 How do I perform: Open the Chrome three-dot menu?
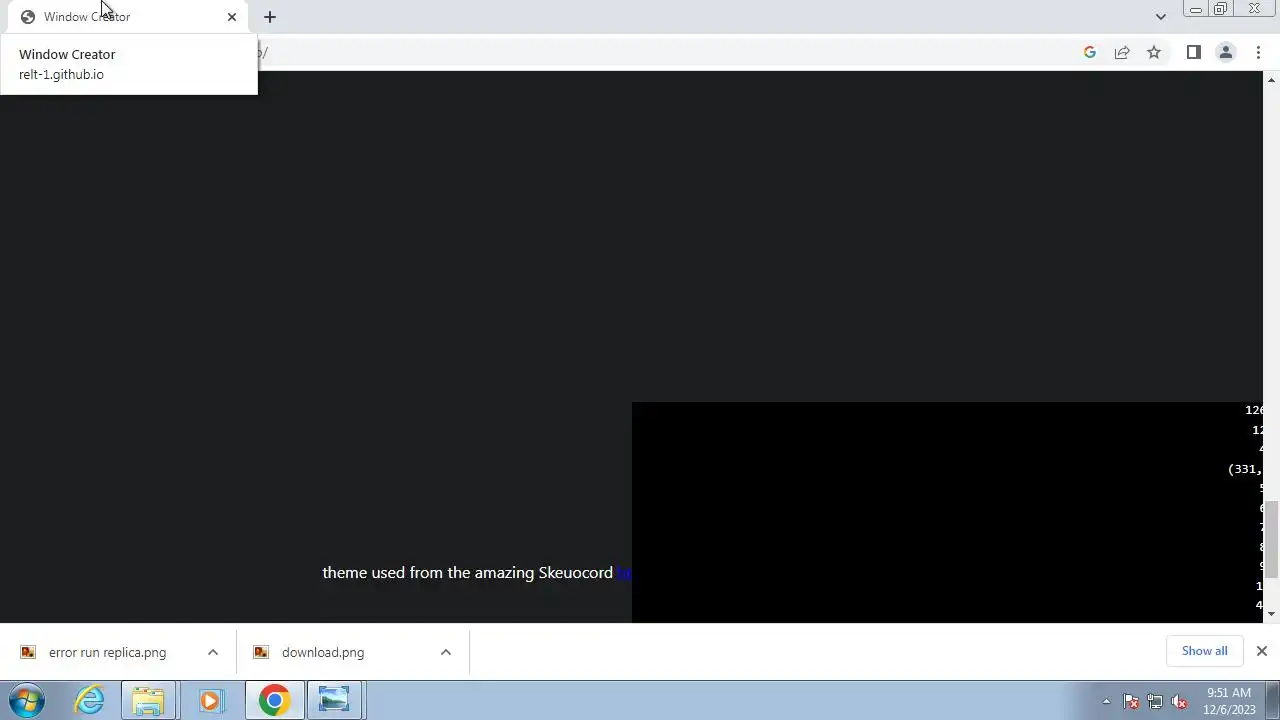pyautogui.click(x=1258, y=52)
